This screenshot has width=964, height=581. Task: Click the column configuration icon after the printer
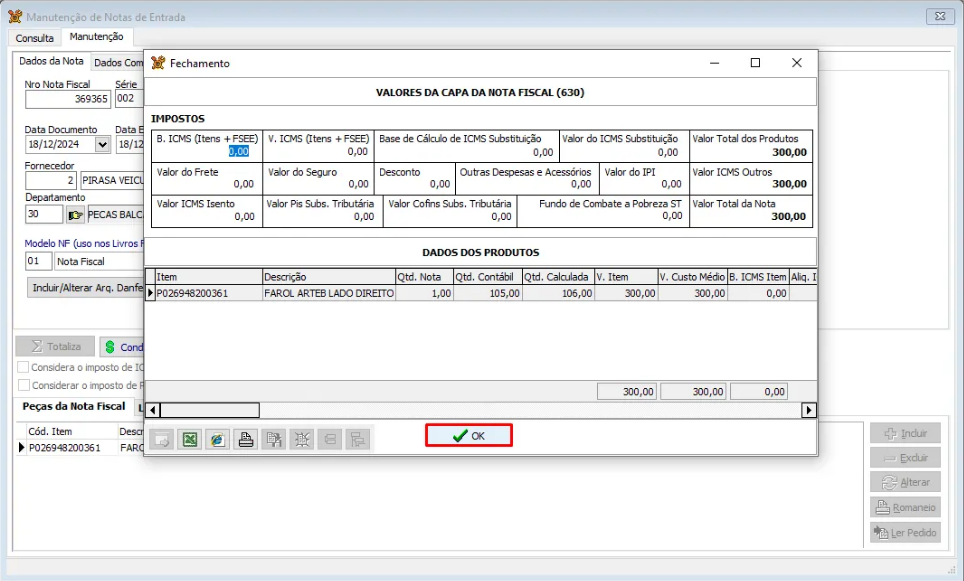click(273, 439)
